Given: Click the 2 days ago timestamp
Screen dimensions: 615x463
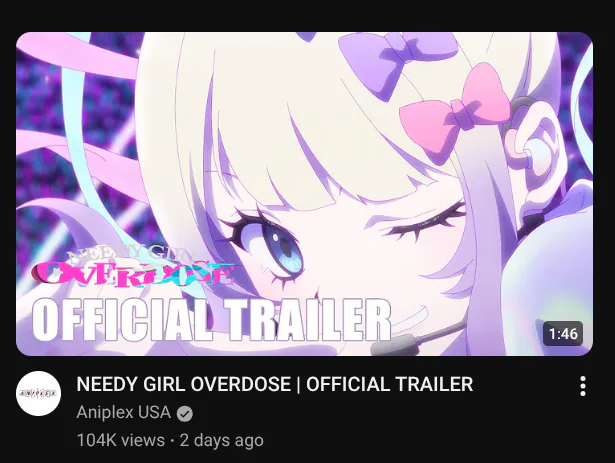Looking at the screenshot, I should [222, 440].
